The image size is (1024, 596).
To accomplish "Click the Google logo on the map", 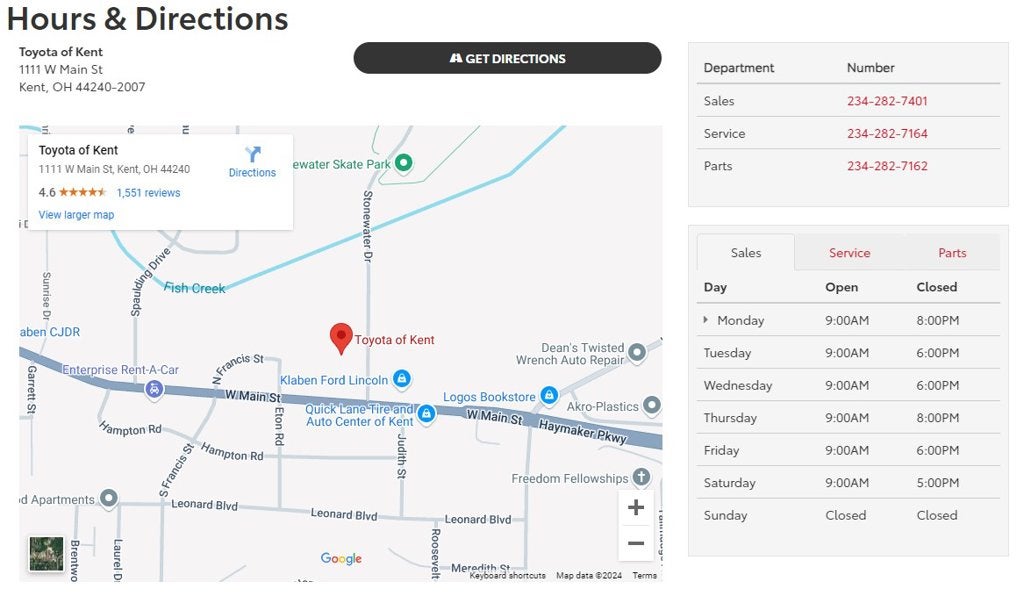I will [x=341, y=559].
